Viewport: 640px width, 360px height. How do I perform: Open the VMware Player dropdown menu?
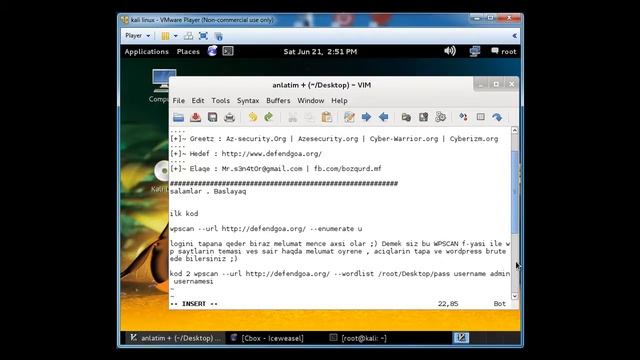pyautogui.click(x=138, y=36)
